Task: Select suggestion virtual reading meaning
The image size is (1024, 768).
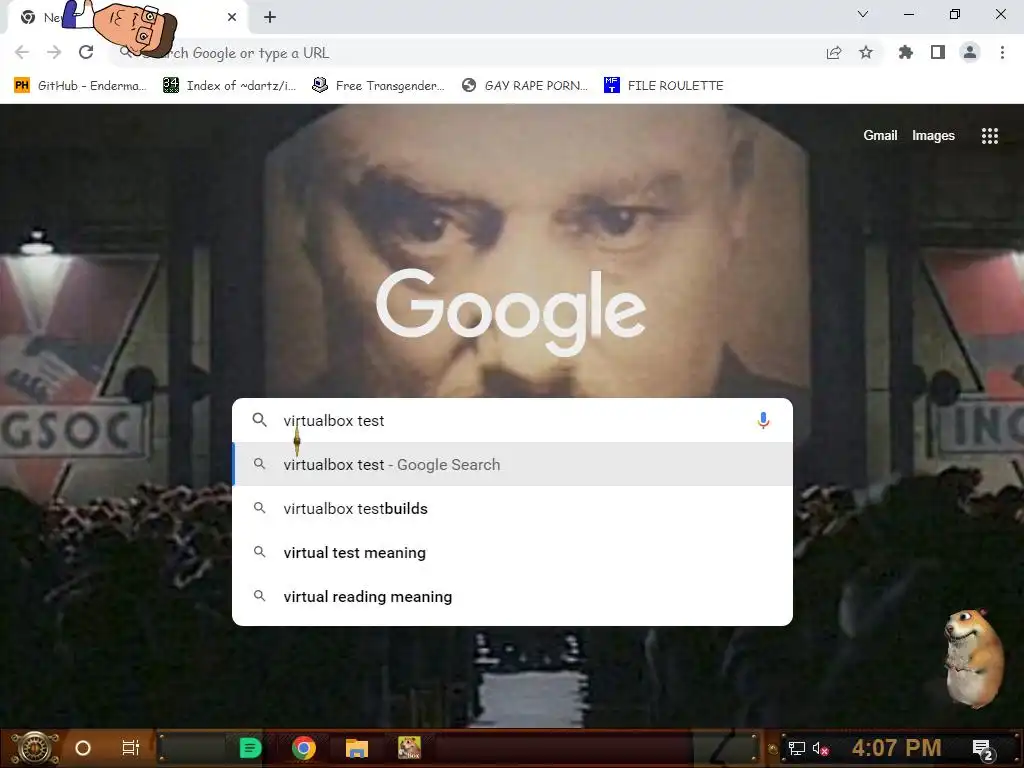Action: click(x=513, y=597)
